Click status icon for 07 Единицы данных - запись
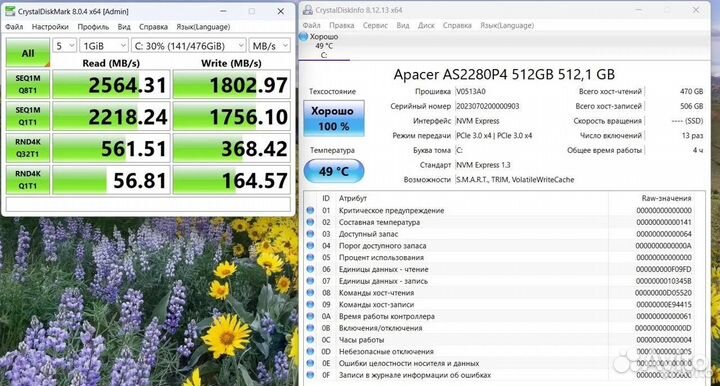The height and width of the screenshot is (386, 720). tap(310, 281)
